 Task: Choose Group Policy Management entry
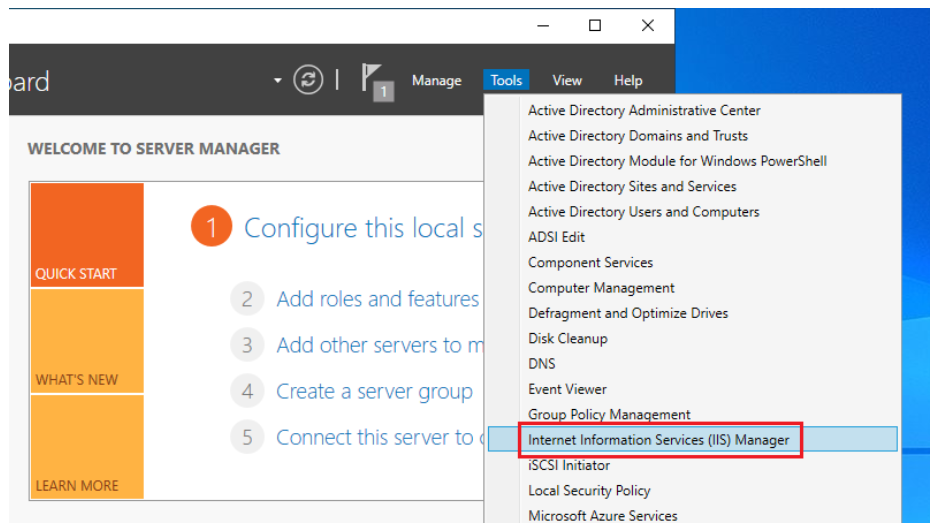[609, 415]
